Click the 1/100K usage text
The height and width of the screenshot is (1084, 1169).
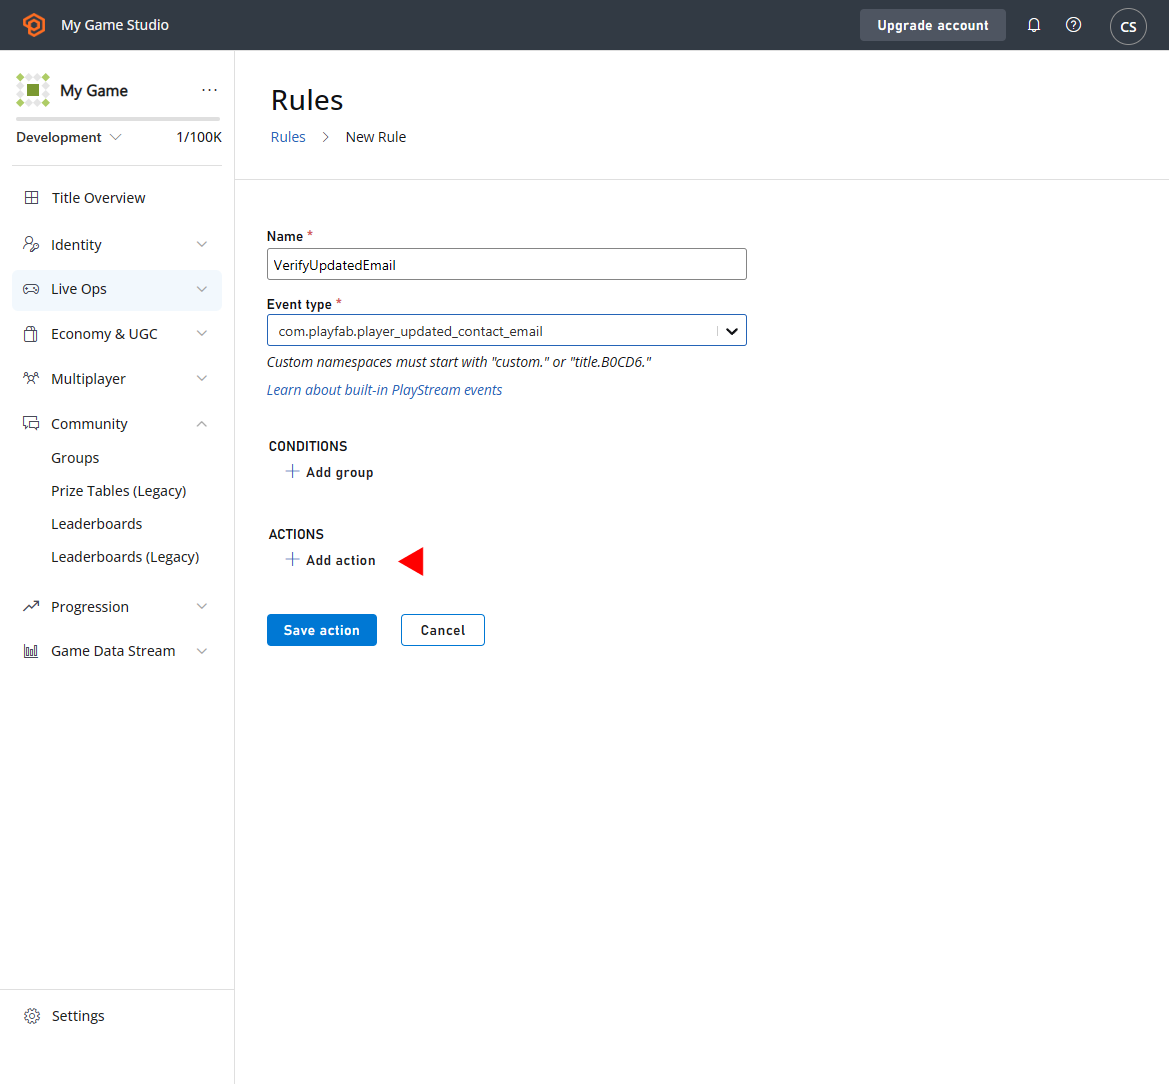(198, 137)
